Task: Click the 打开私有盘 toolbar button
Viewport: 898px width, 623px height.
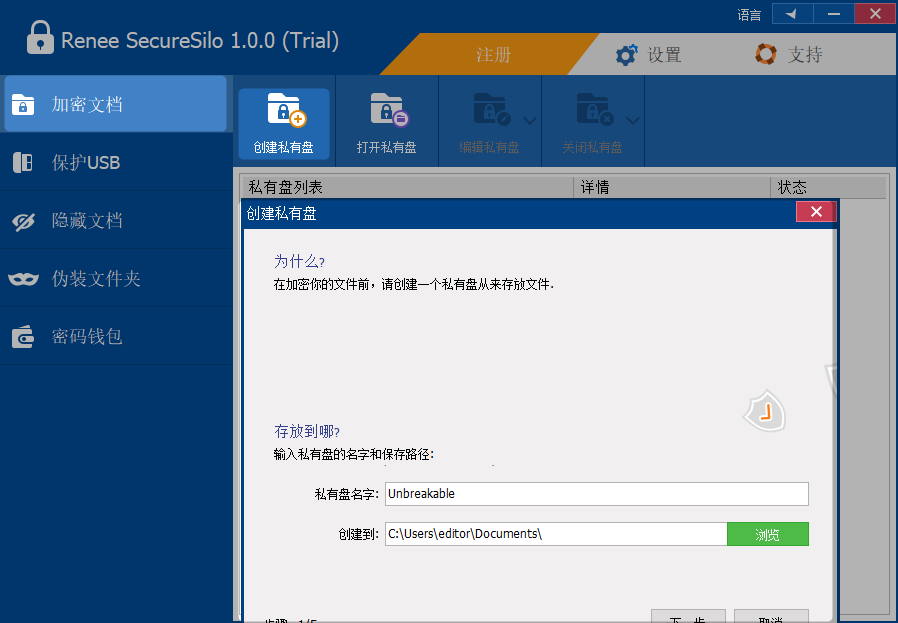Action: [x=387, y=124]
